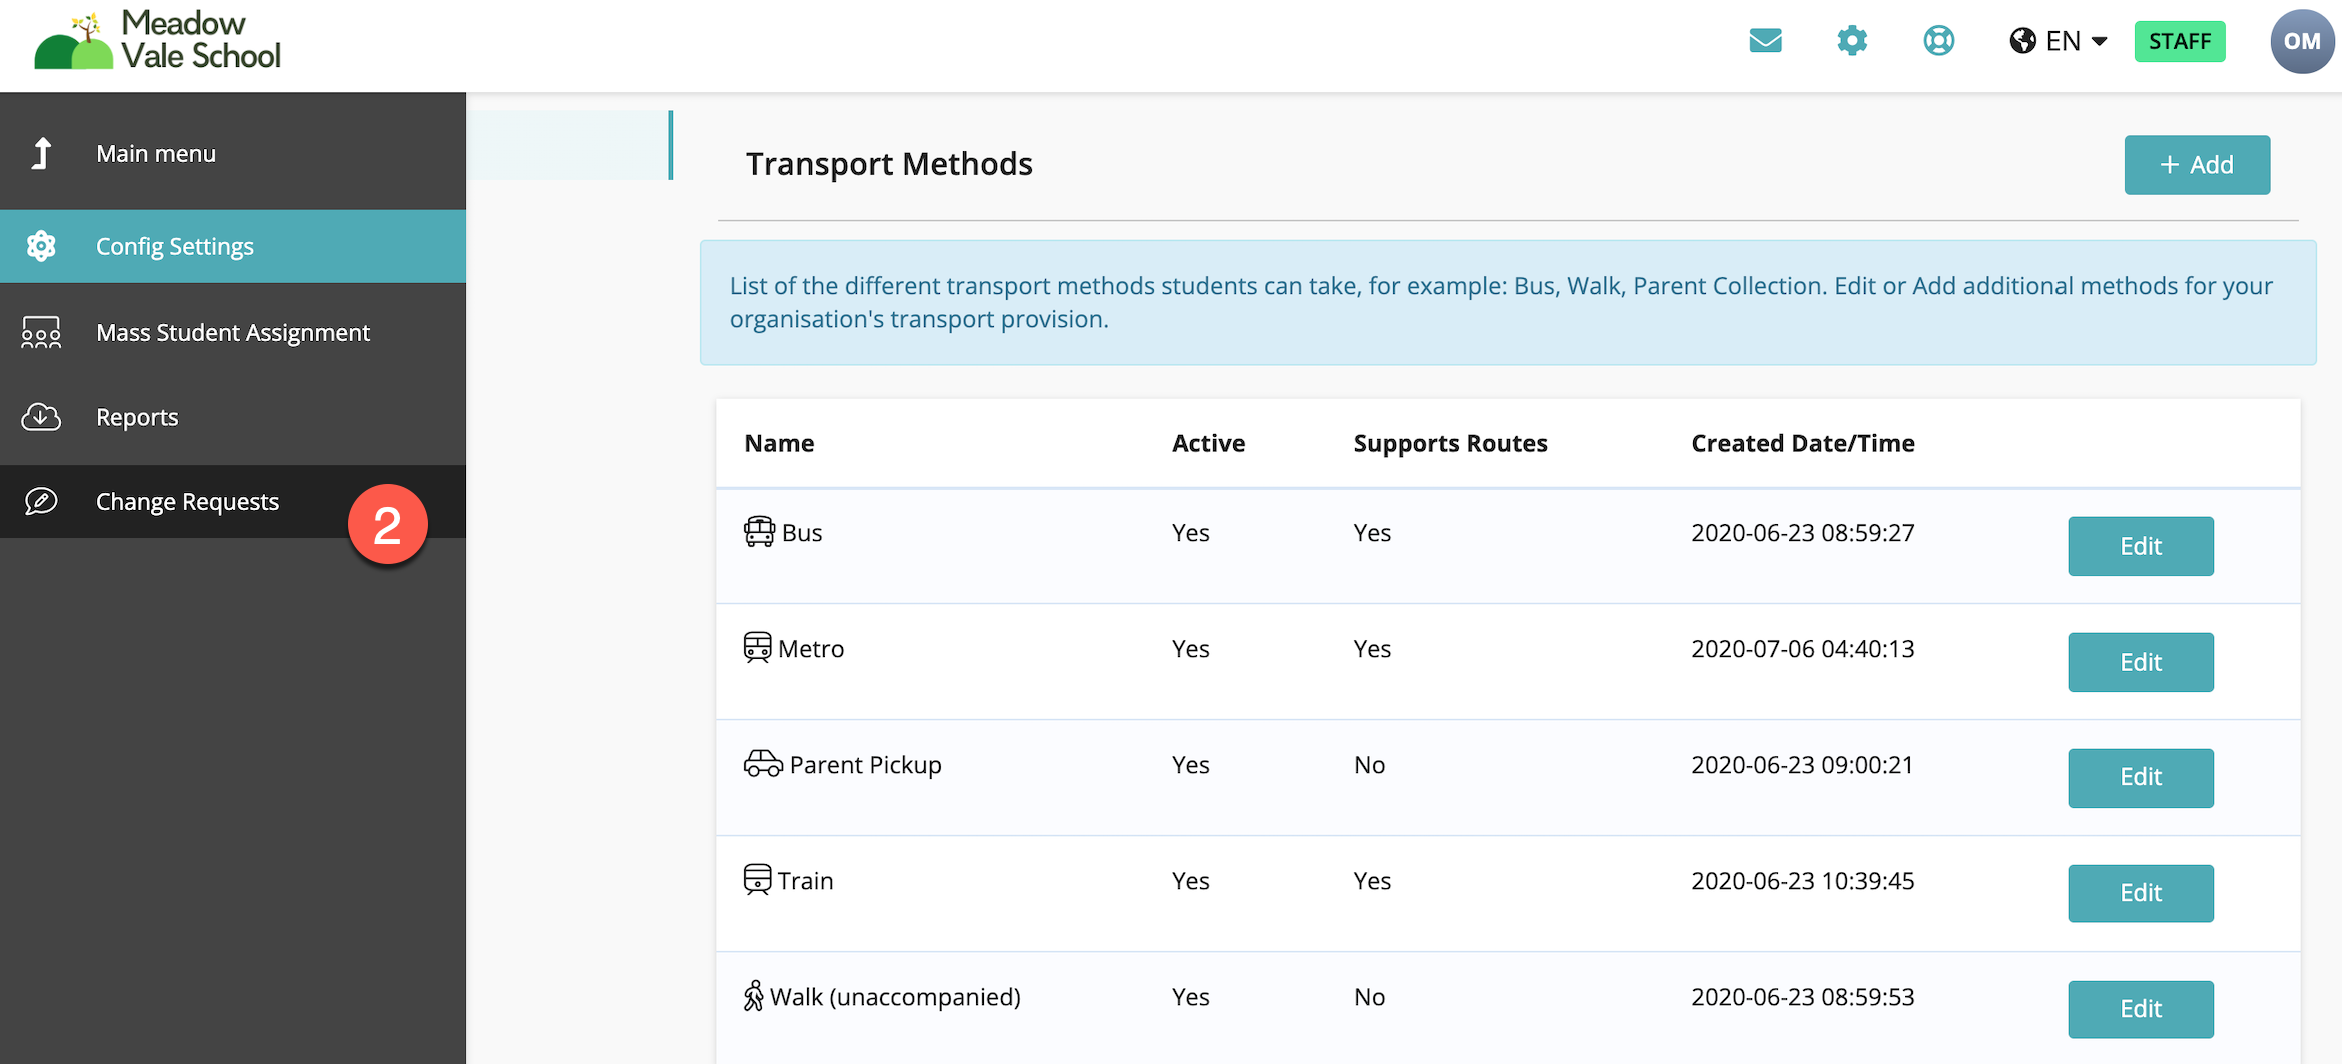Go to Main menu in sidebar

coord(156,154)
